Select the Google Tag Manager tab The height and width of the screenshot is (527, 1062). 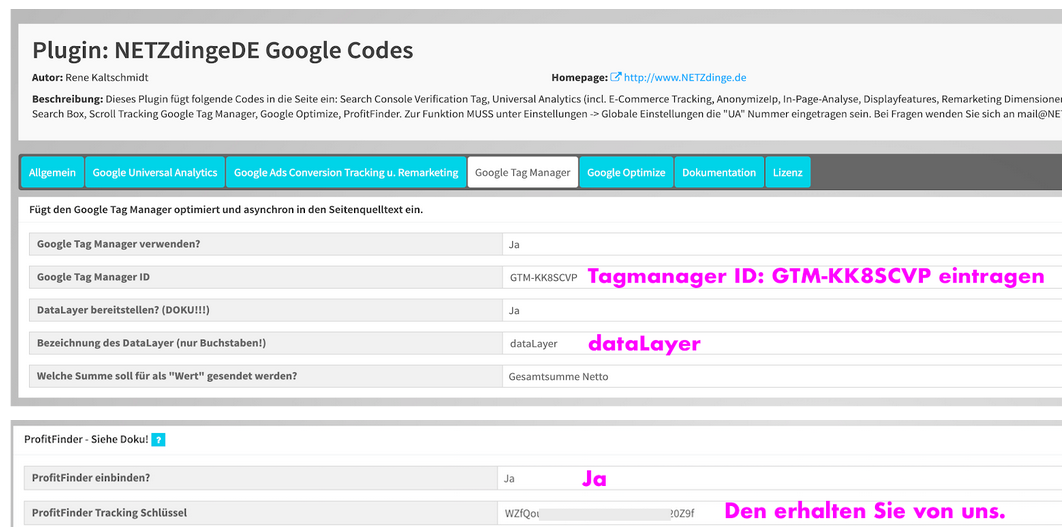coord(522,172)
